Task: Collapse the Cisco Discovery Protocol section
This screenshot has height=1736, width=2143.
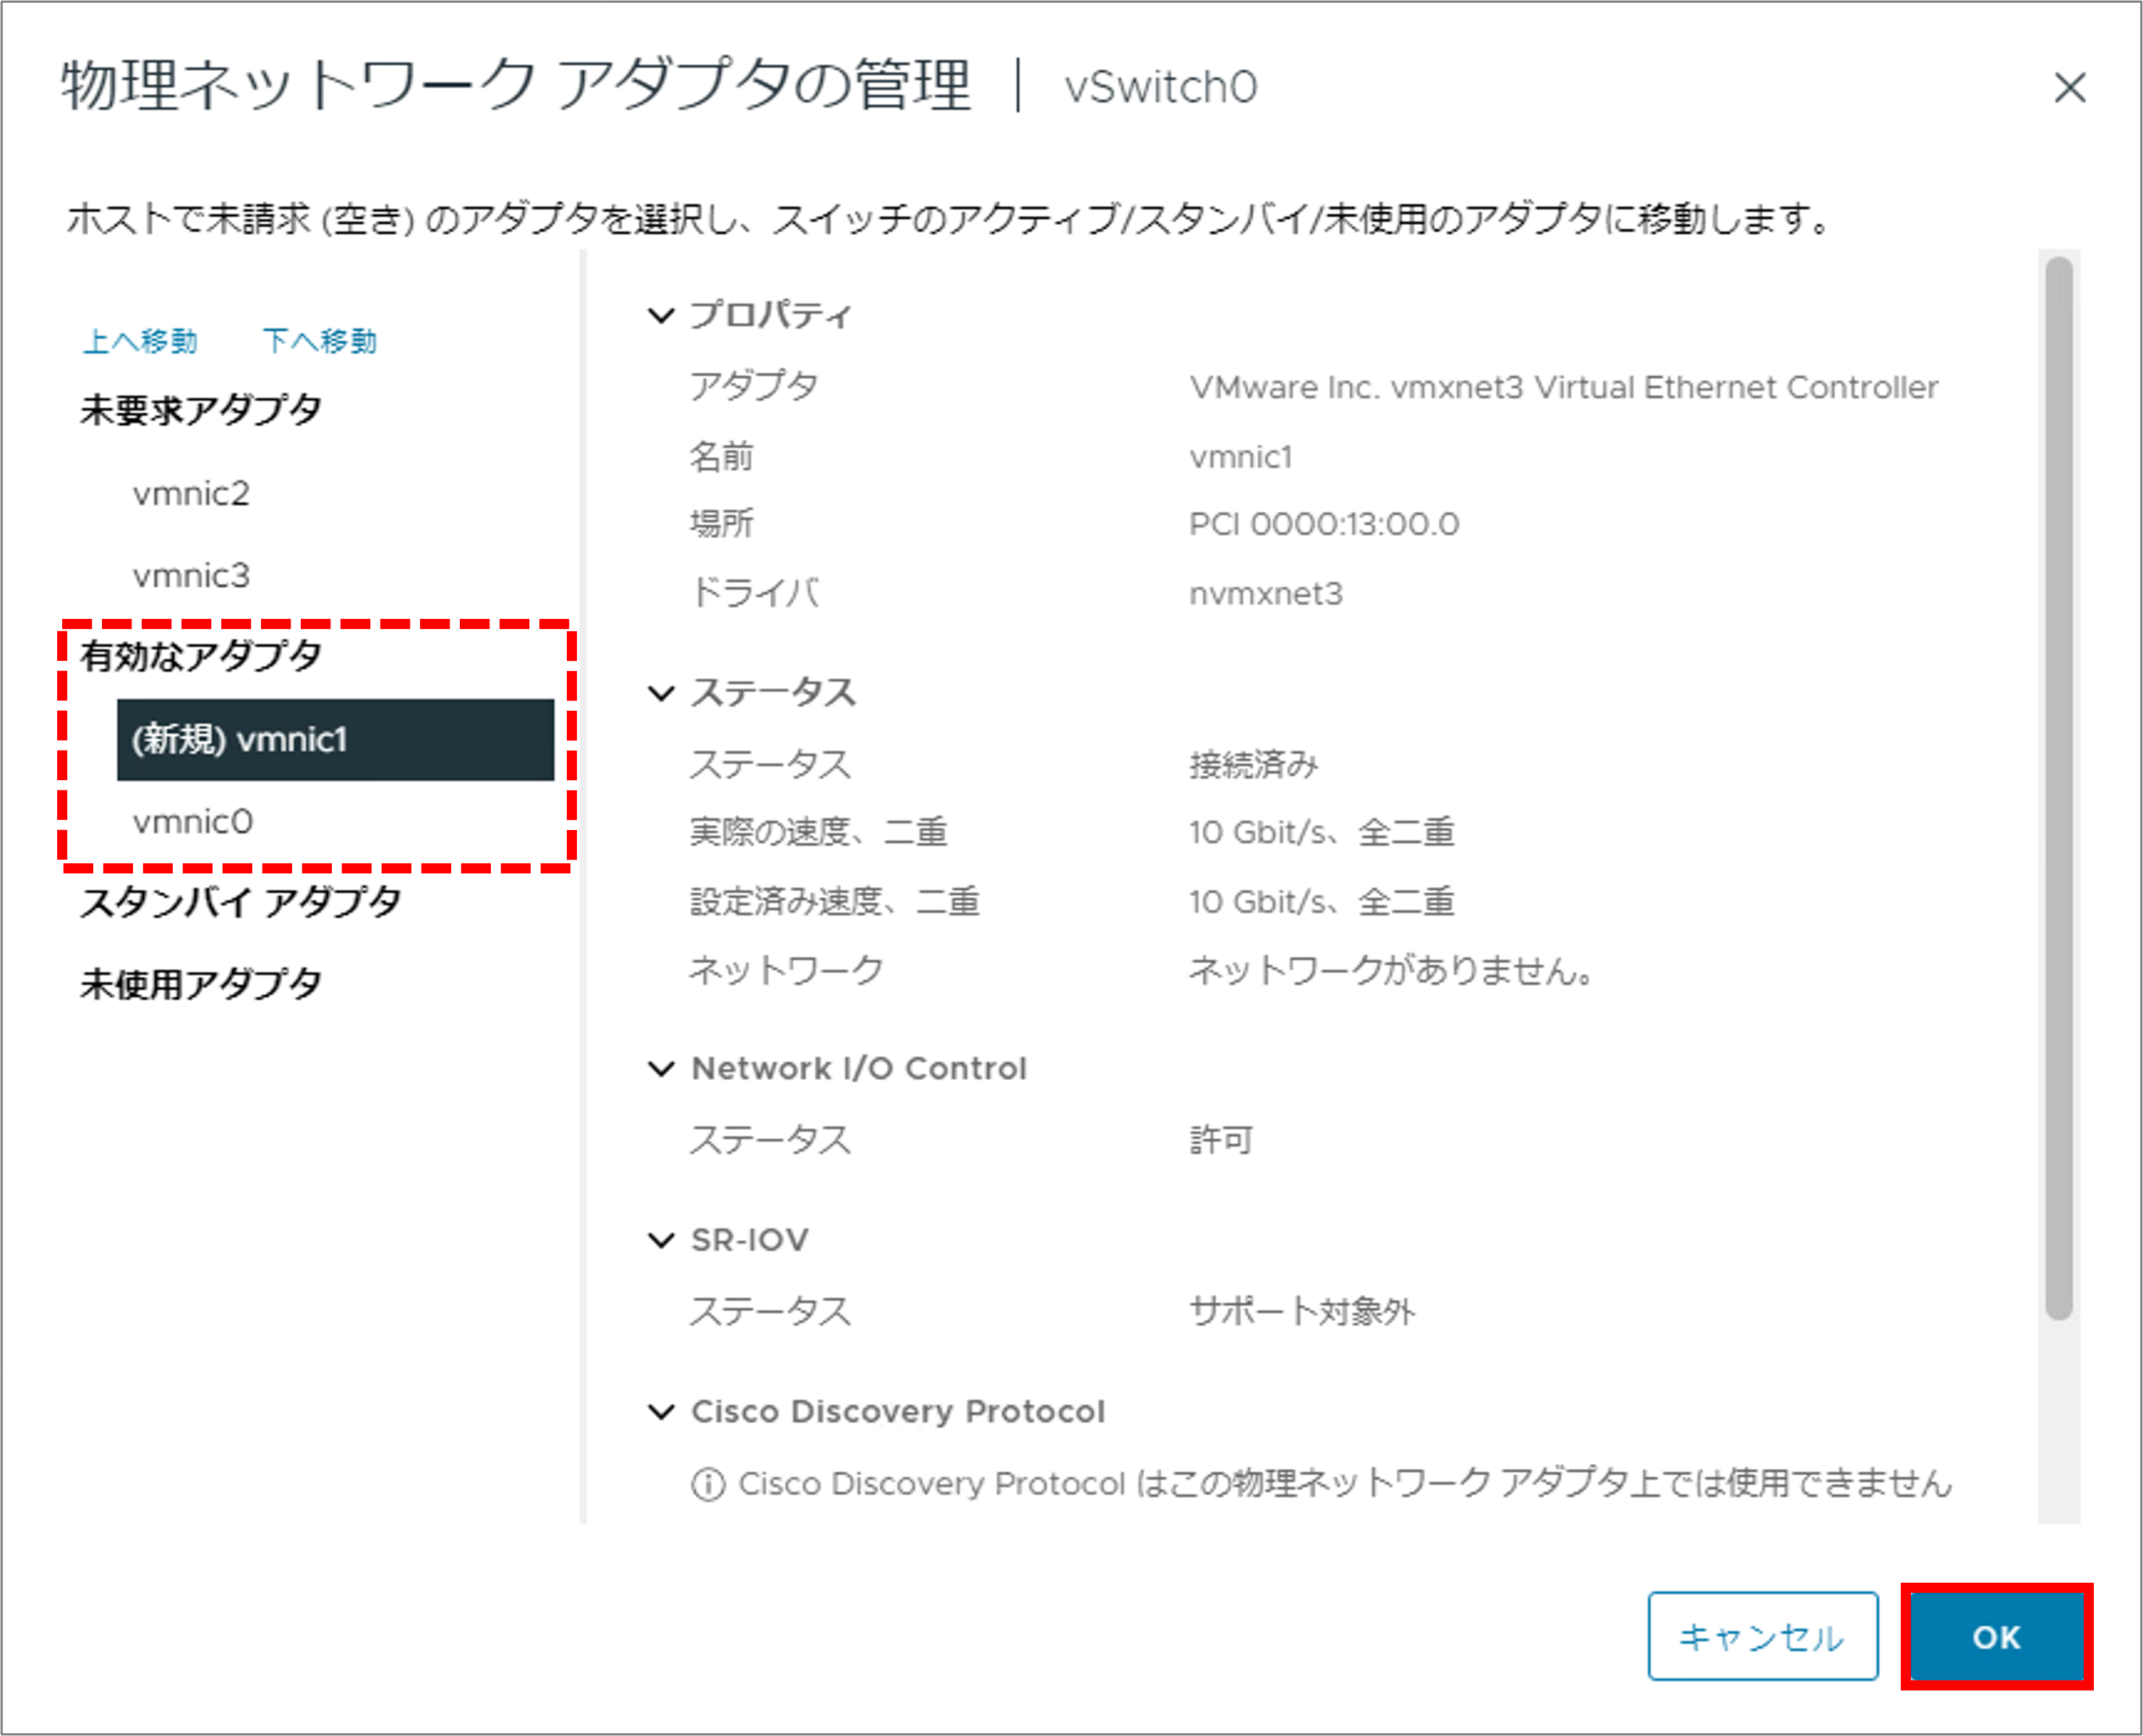Action: point(661,1412)
